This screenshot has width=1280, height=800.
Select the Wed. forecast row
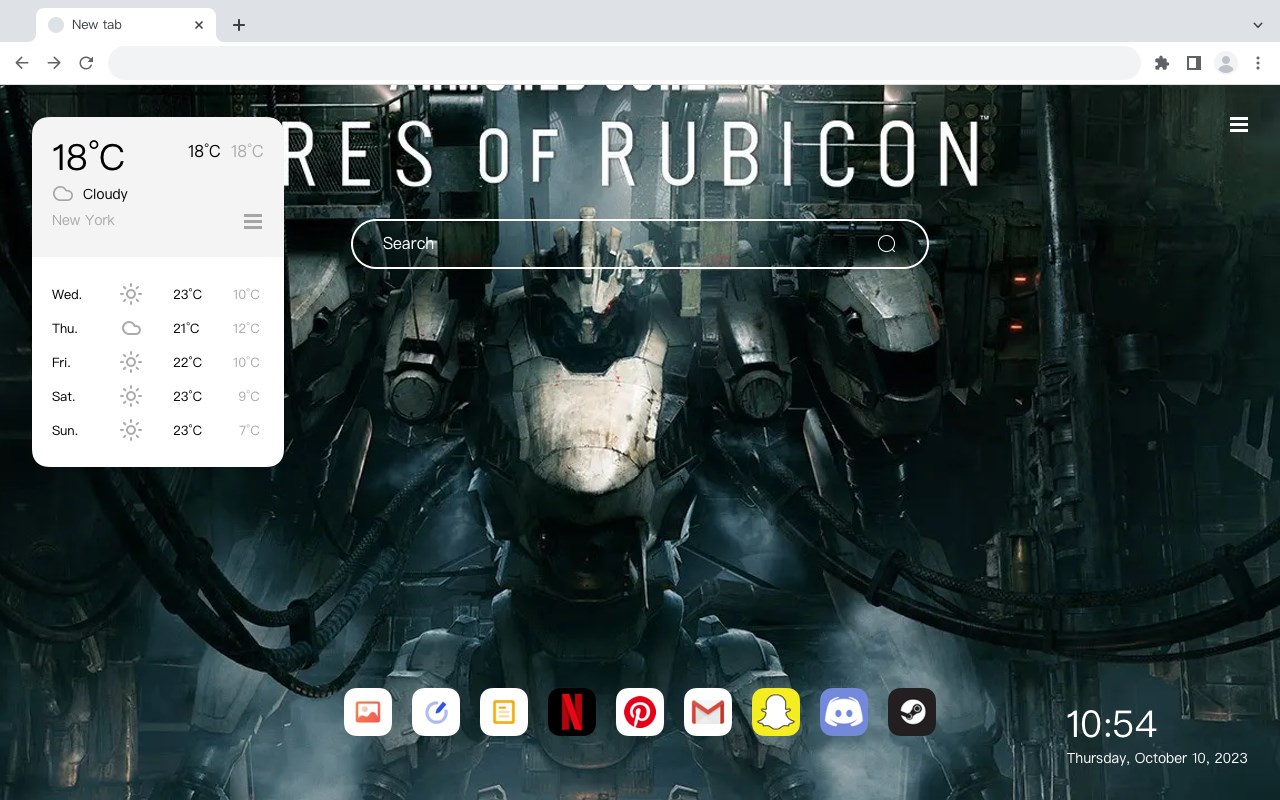[158, 294]
